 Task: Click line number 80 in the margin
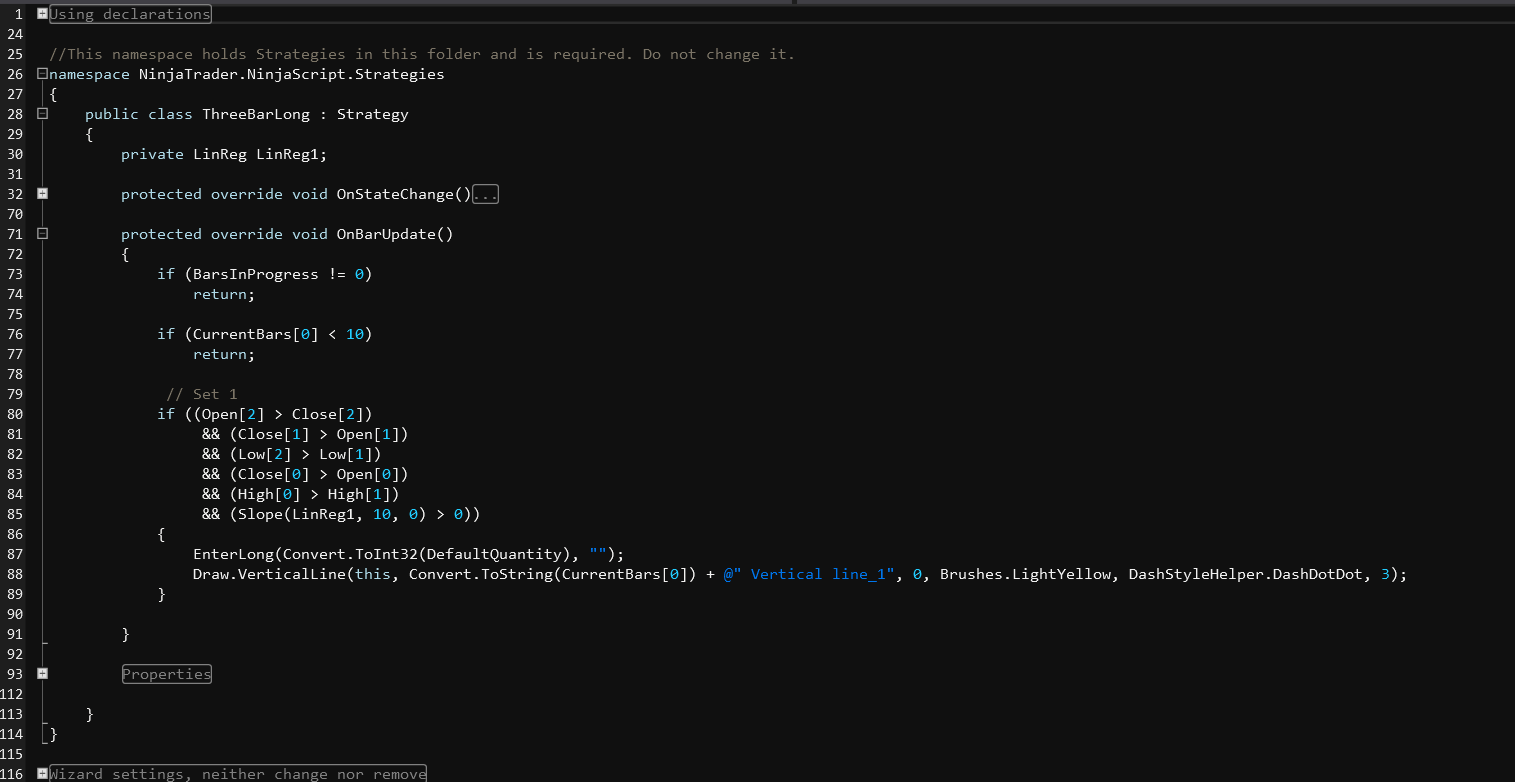tap(14, 414)
